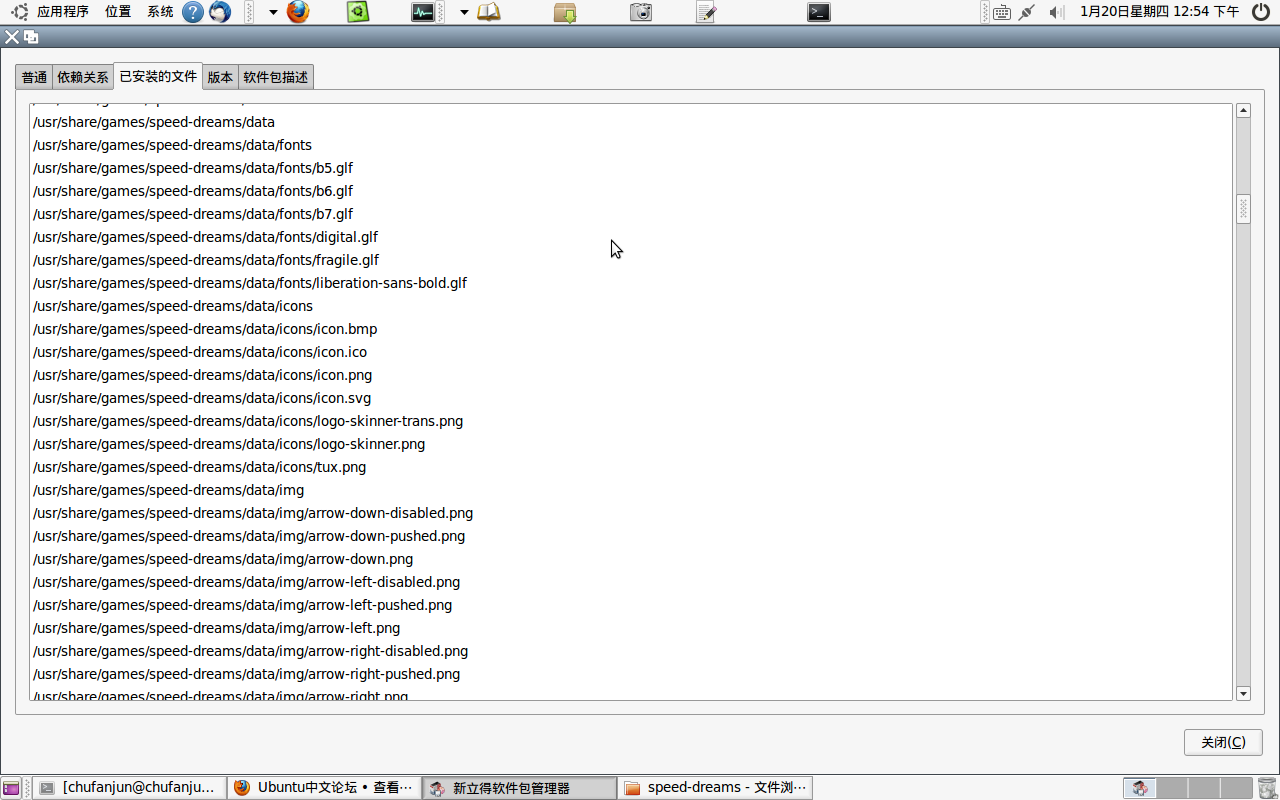Click the Thunderbird mail icon beside help
1280x800 pixels.
[x=220, y=12]
